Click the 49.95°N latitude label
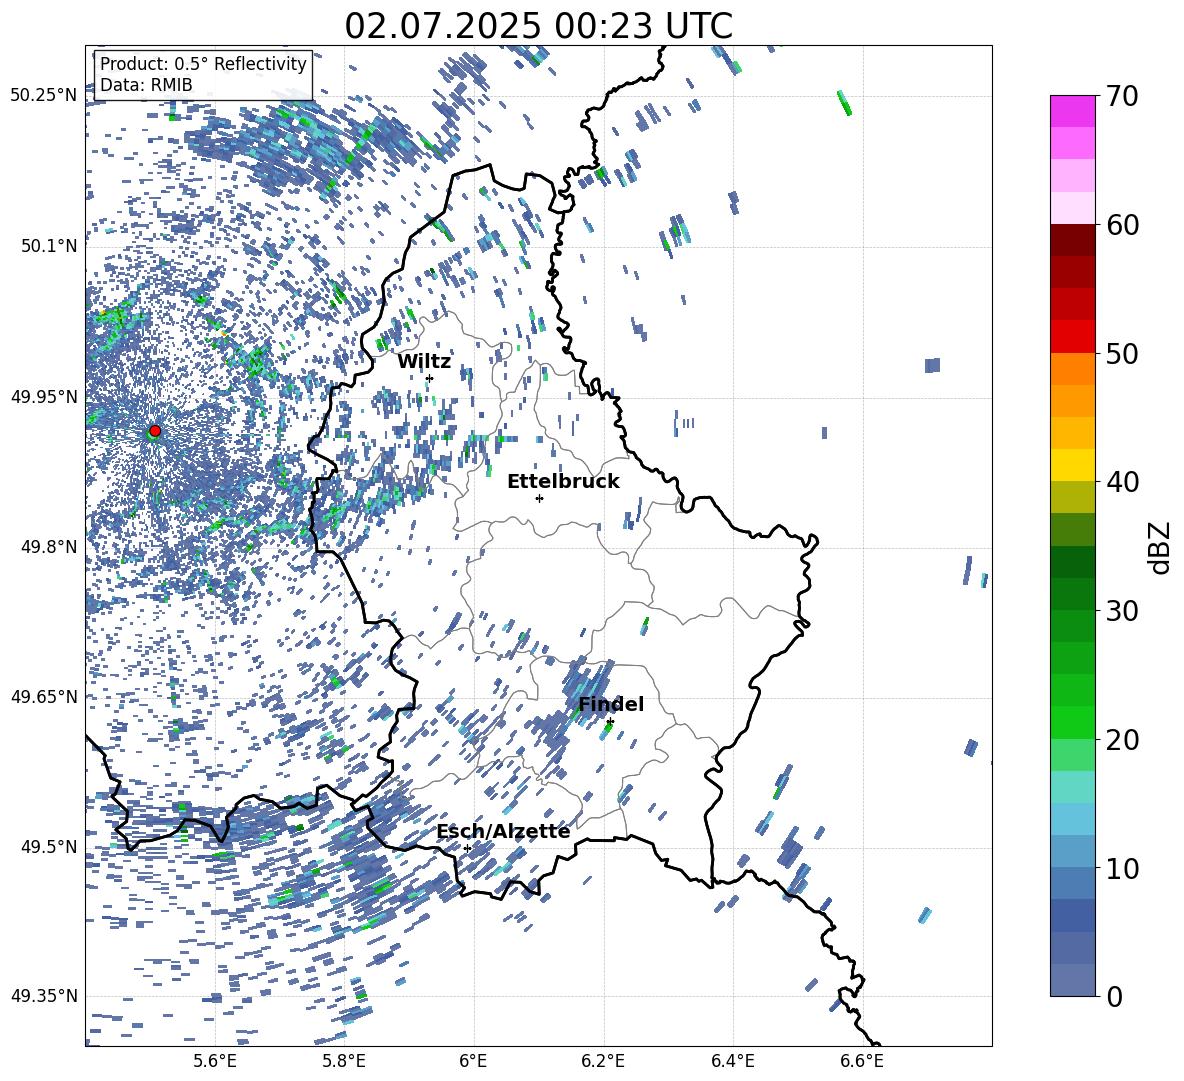The width and height of the screenshot is (1184, 1081). coord(44,396)
